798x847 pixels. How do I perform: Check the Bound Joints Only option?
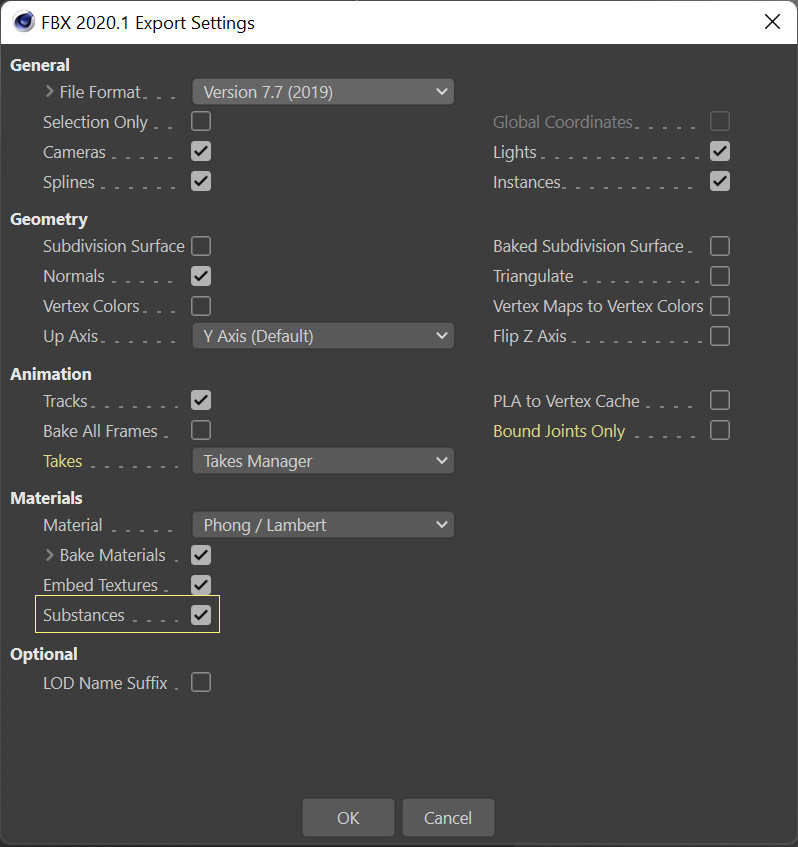(x=720, y=431)
